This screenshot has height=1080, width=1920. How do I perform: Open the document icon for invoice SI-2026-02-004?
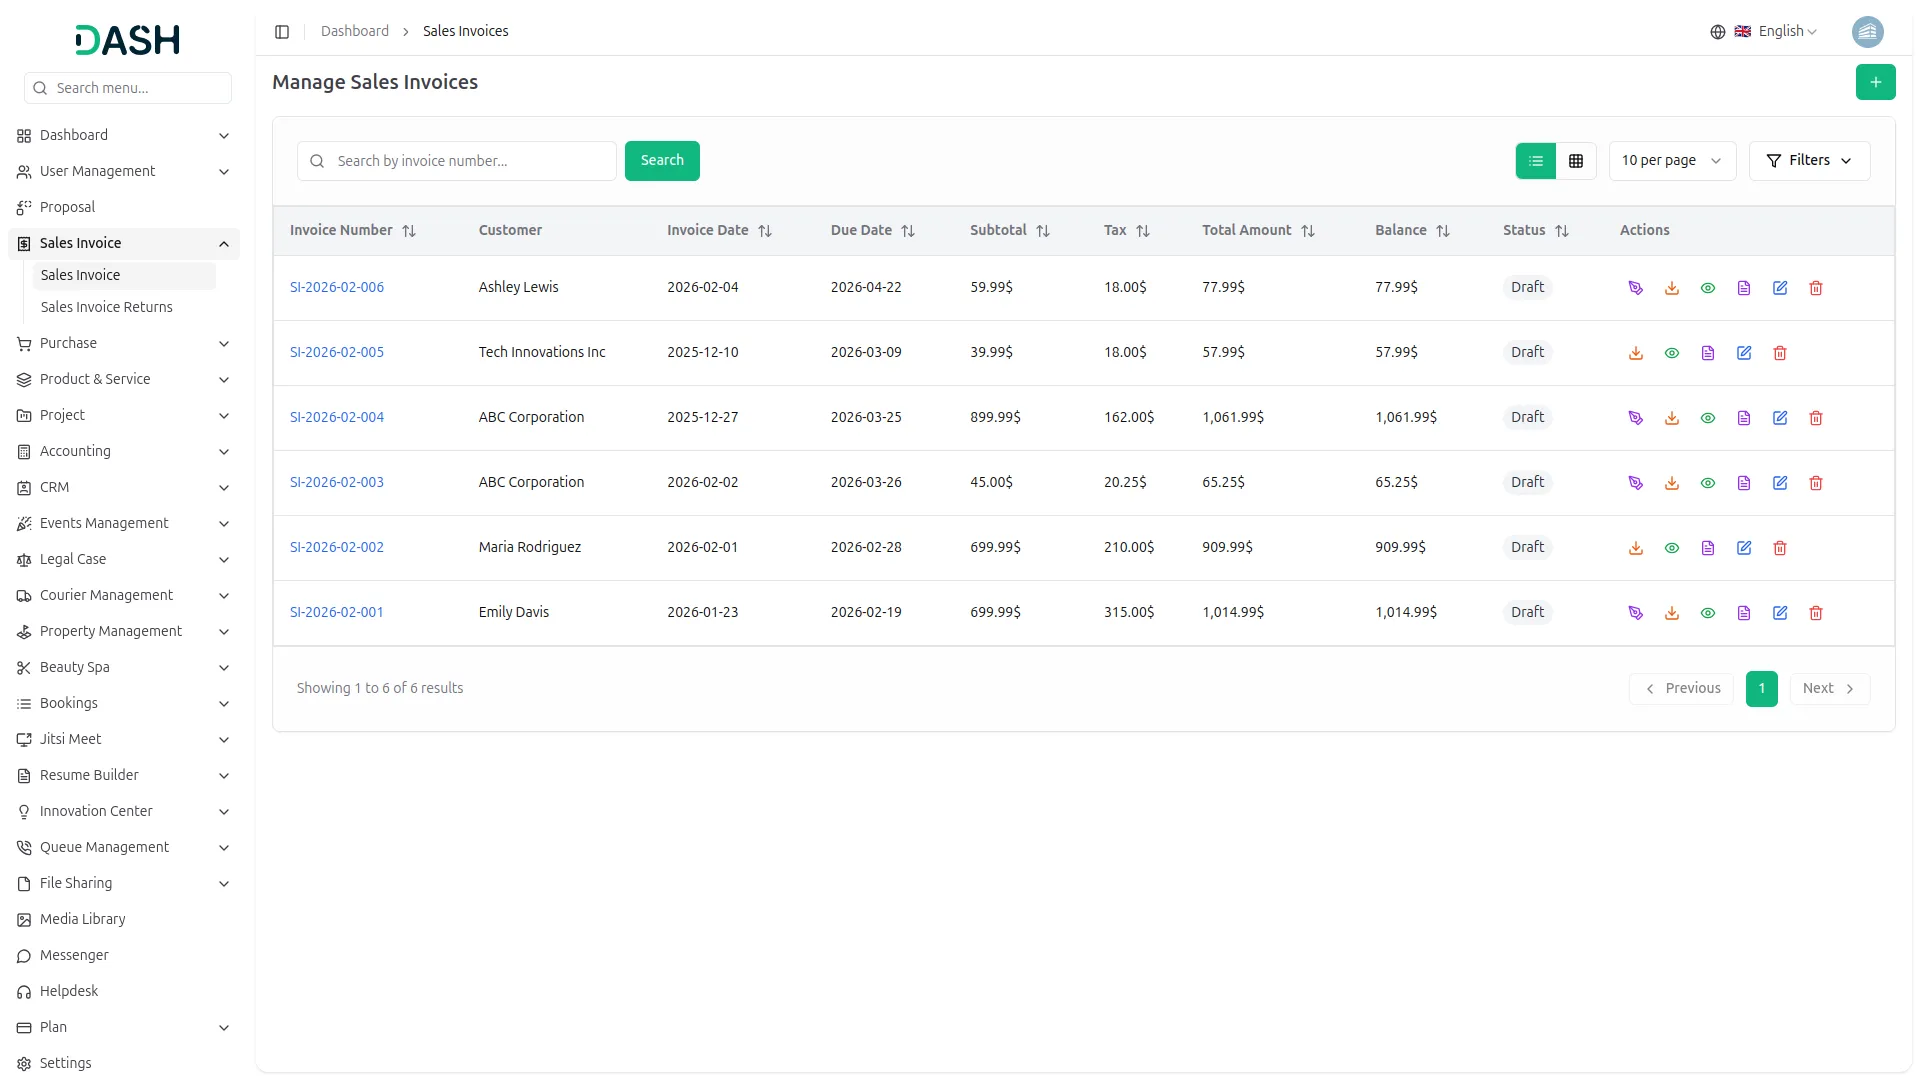coord(1744,418)
